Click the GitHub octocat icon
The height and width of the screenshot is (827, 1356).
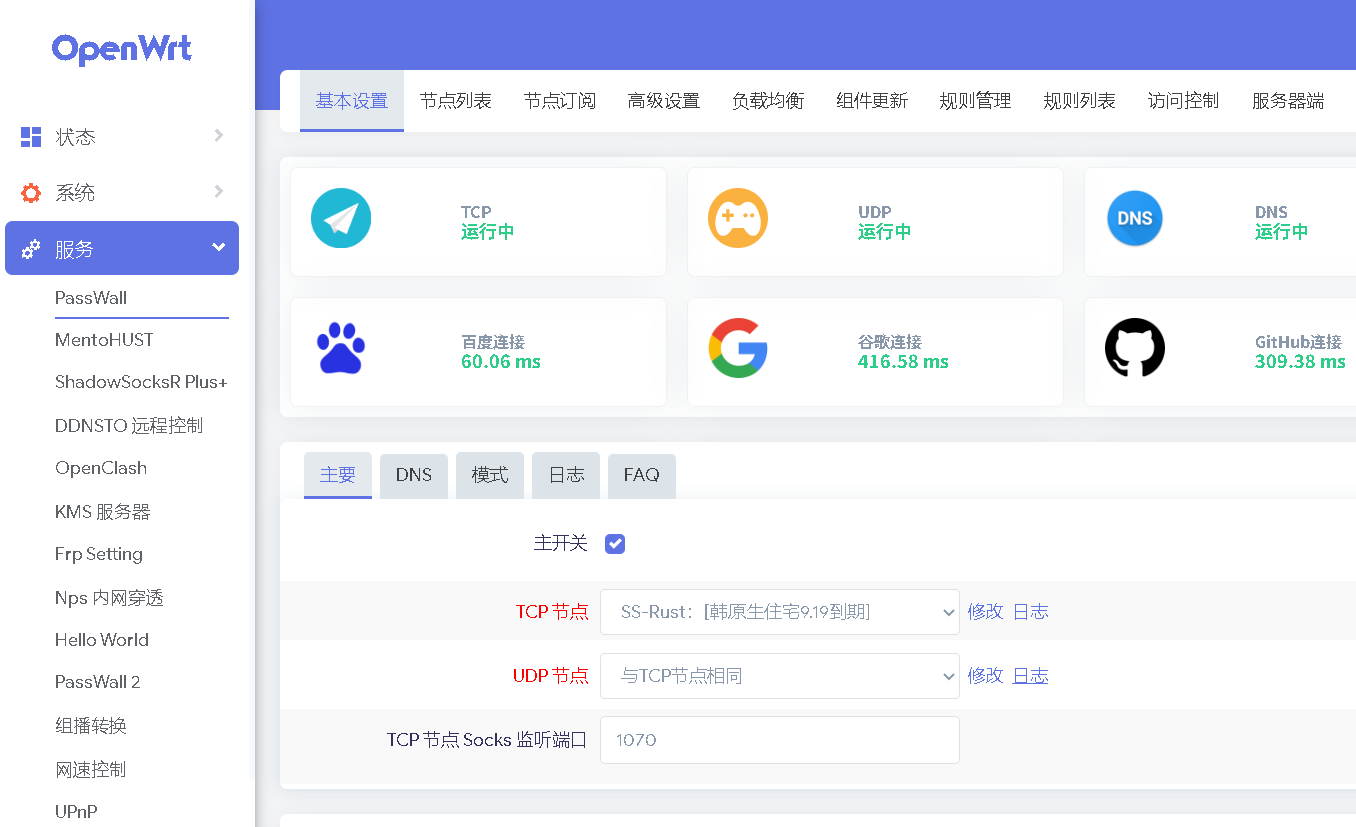(1134, 348)
